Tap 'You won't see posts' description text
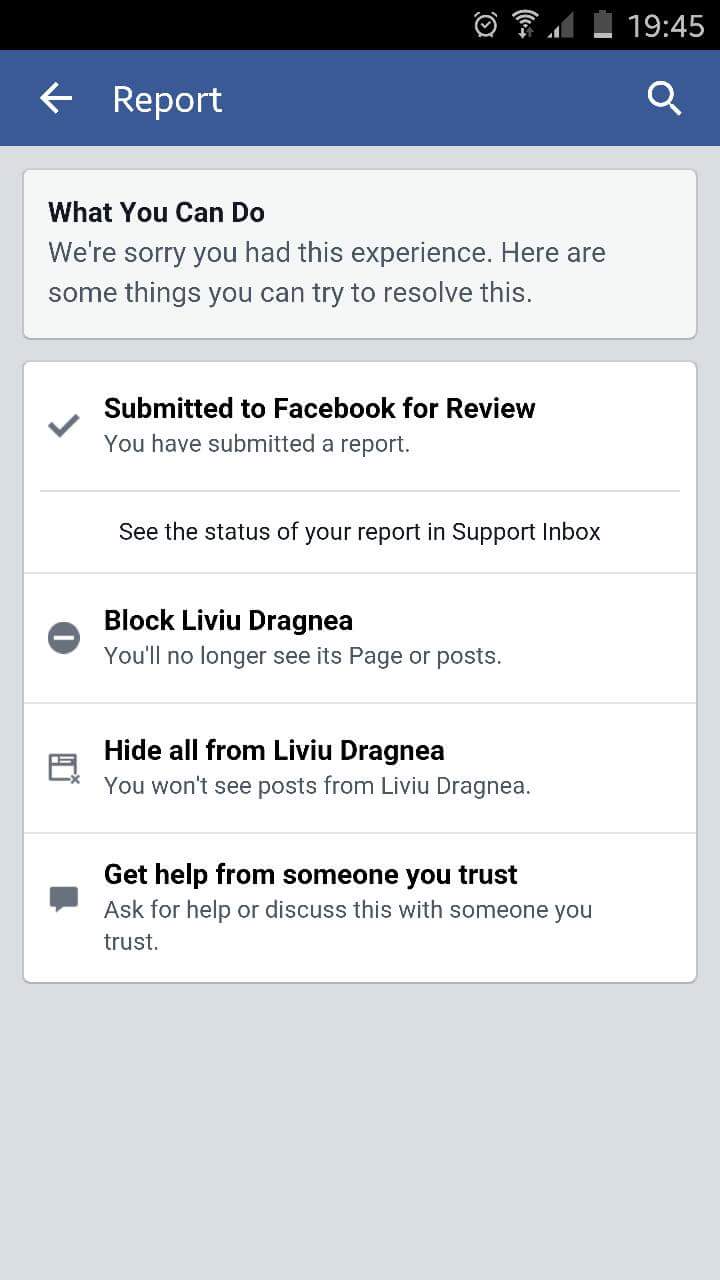Image resolution: width=720 pixels, height=1280 pixels. pyautogui.click(x=317, y=786)
